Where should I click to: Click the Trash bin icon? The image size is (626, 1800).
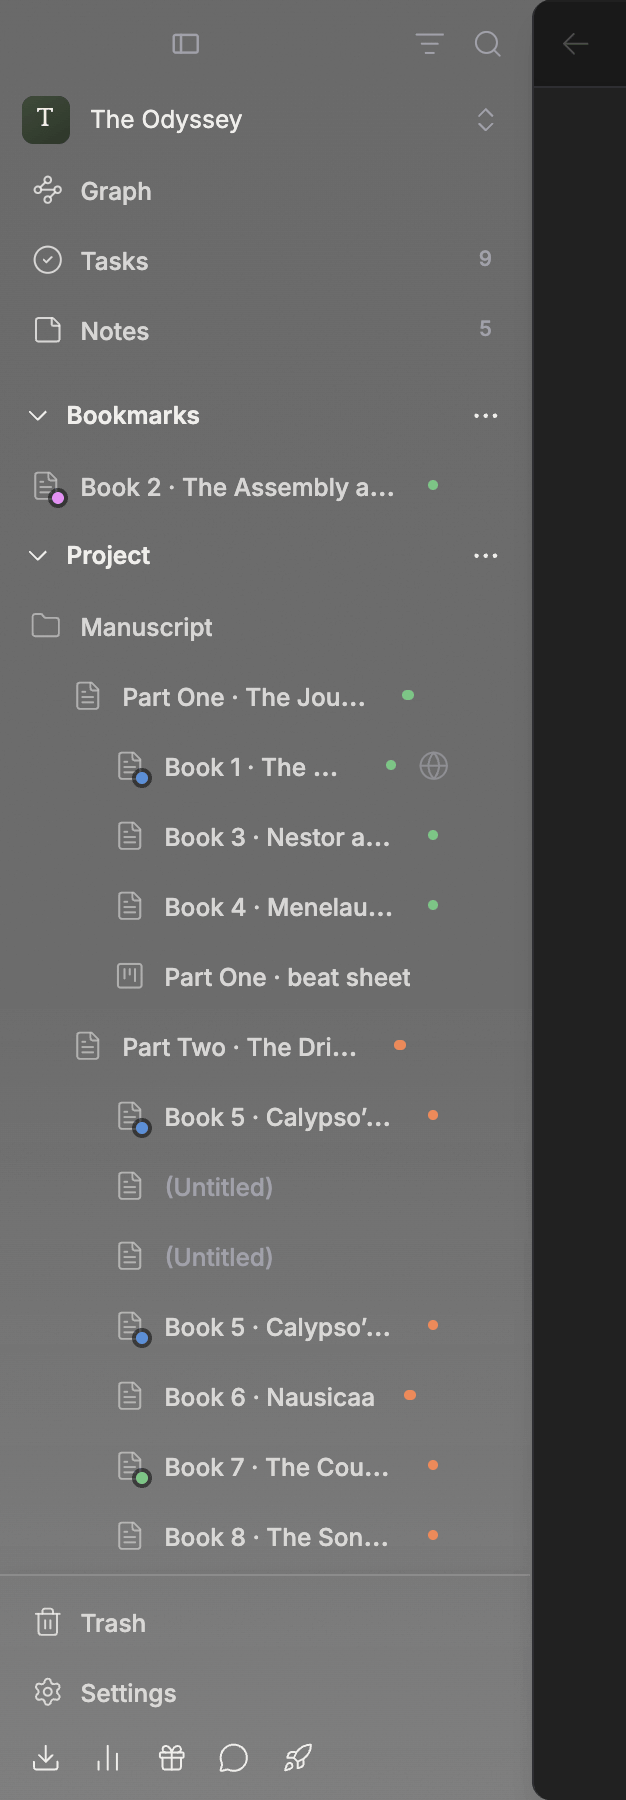[47, 1622]
